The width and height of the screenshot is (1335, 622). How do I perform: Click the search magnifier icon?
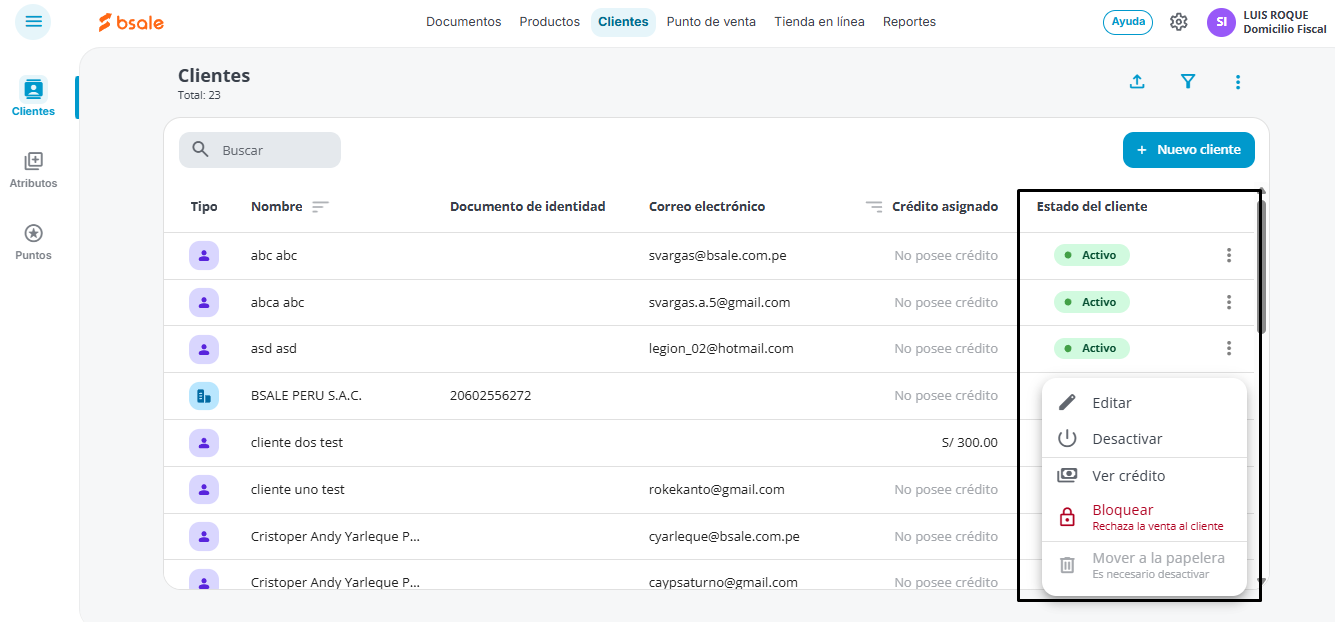pyautogui.click(x=201, y=150)
